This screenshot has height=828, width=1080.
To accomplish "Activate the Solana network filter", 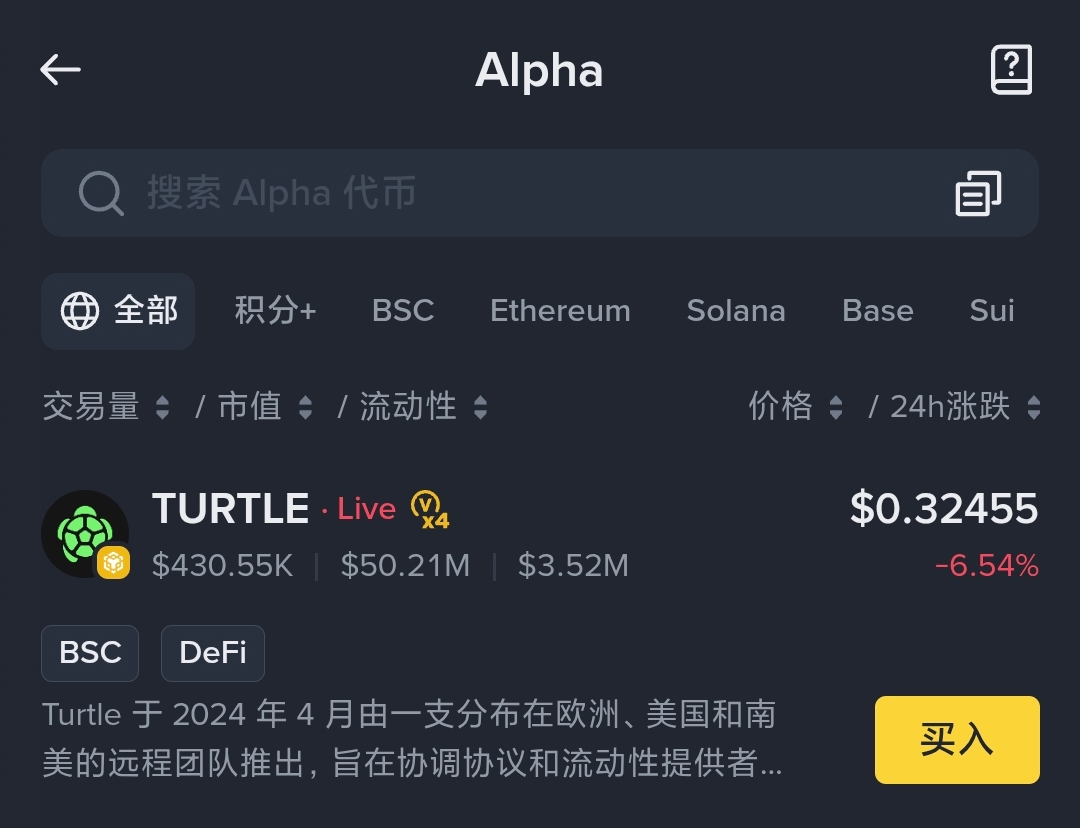I will point(736,310).
